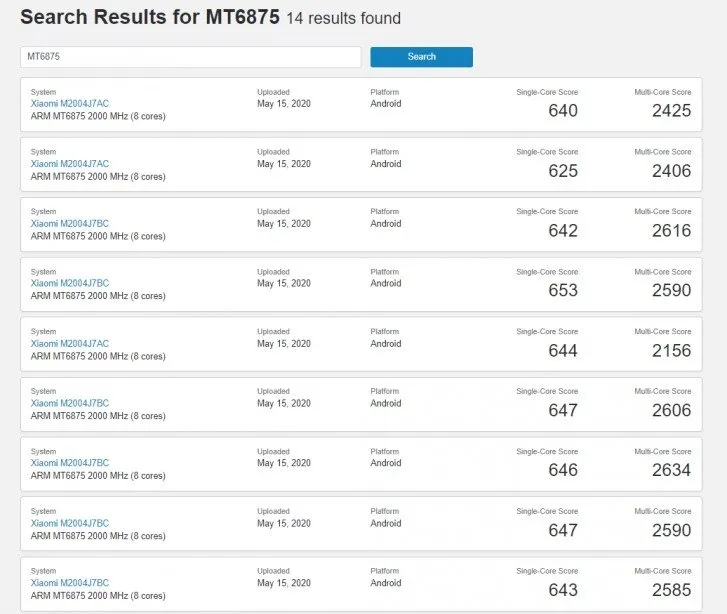The image size is (727, 614).
Task: Click the single-core score 653
Action: point(563,291)
